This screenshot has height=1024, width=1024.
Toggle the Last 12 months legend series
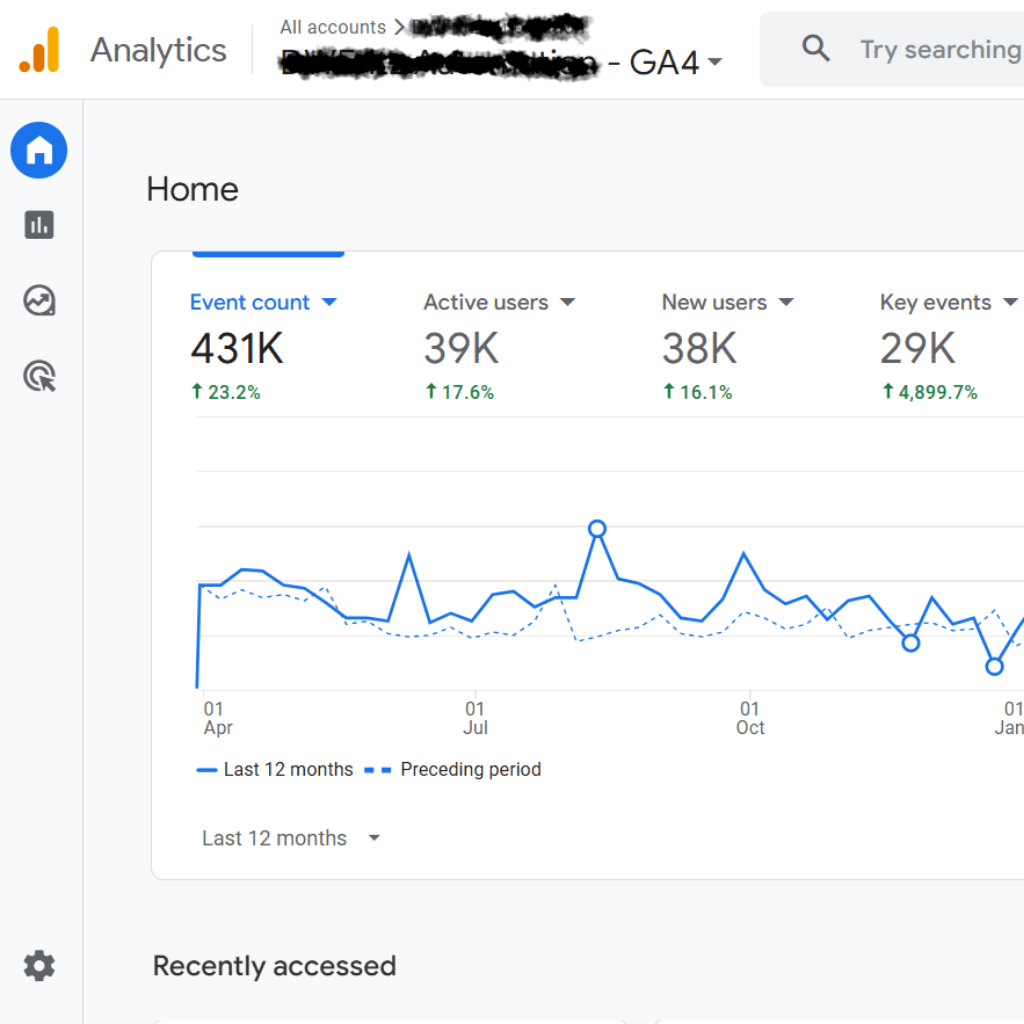tap(275, 769)
